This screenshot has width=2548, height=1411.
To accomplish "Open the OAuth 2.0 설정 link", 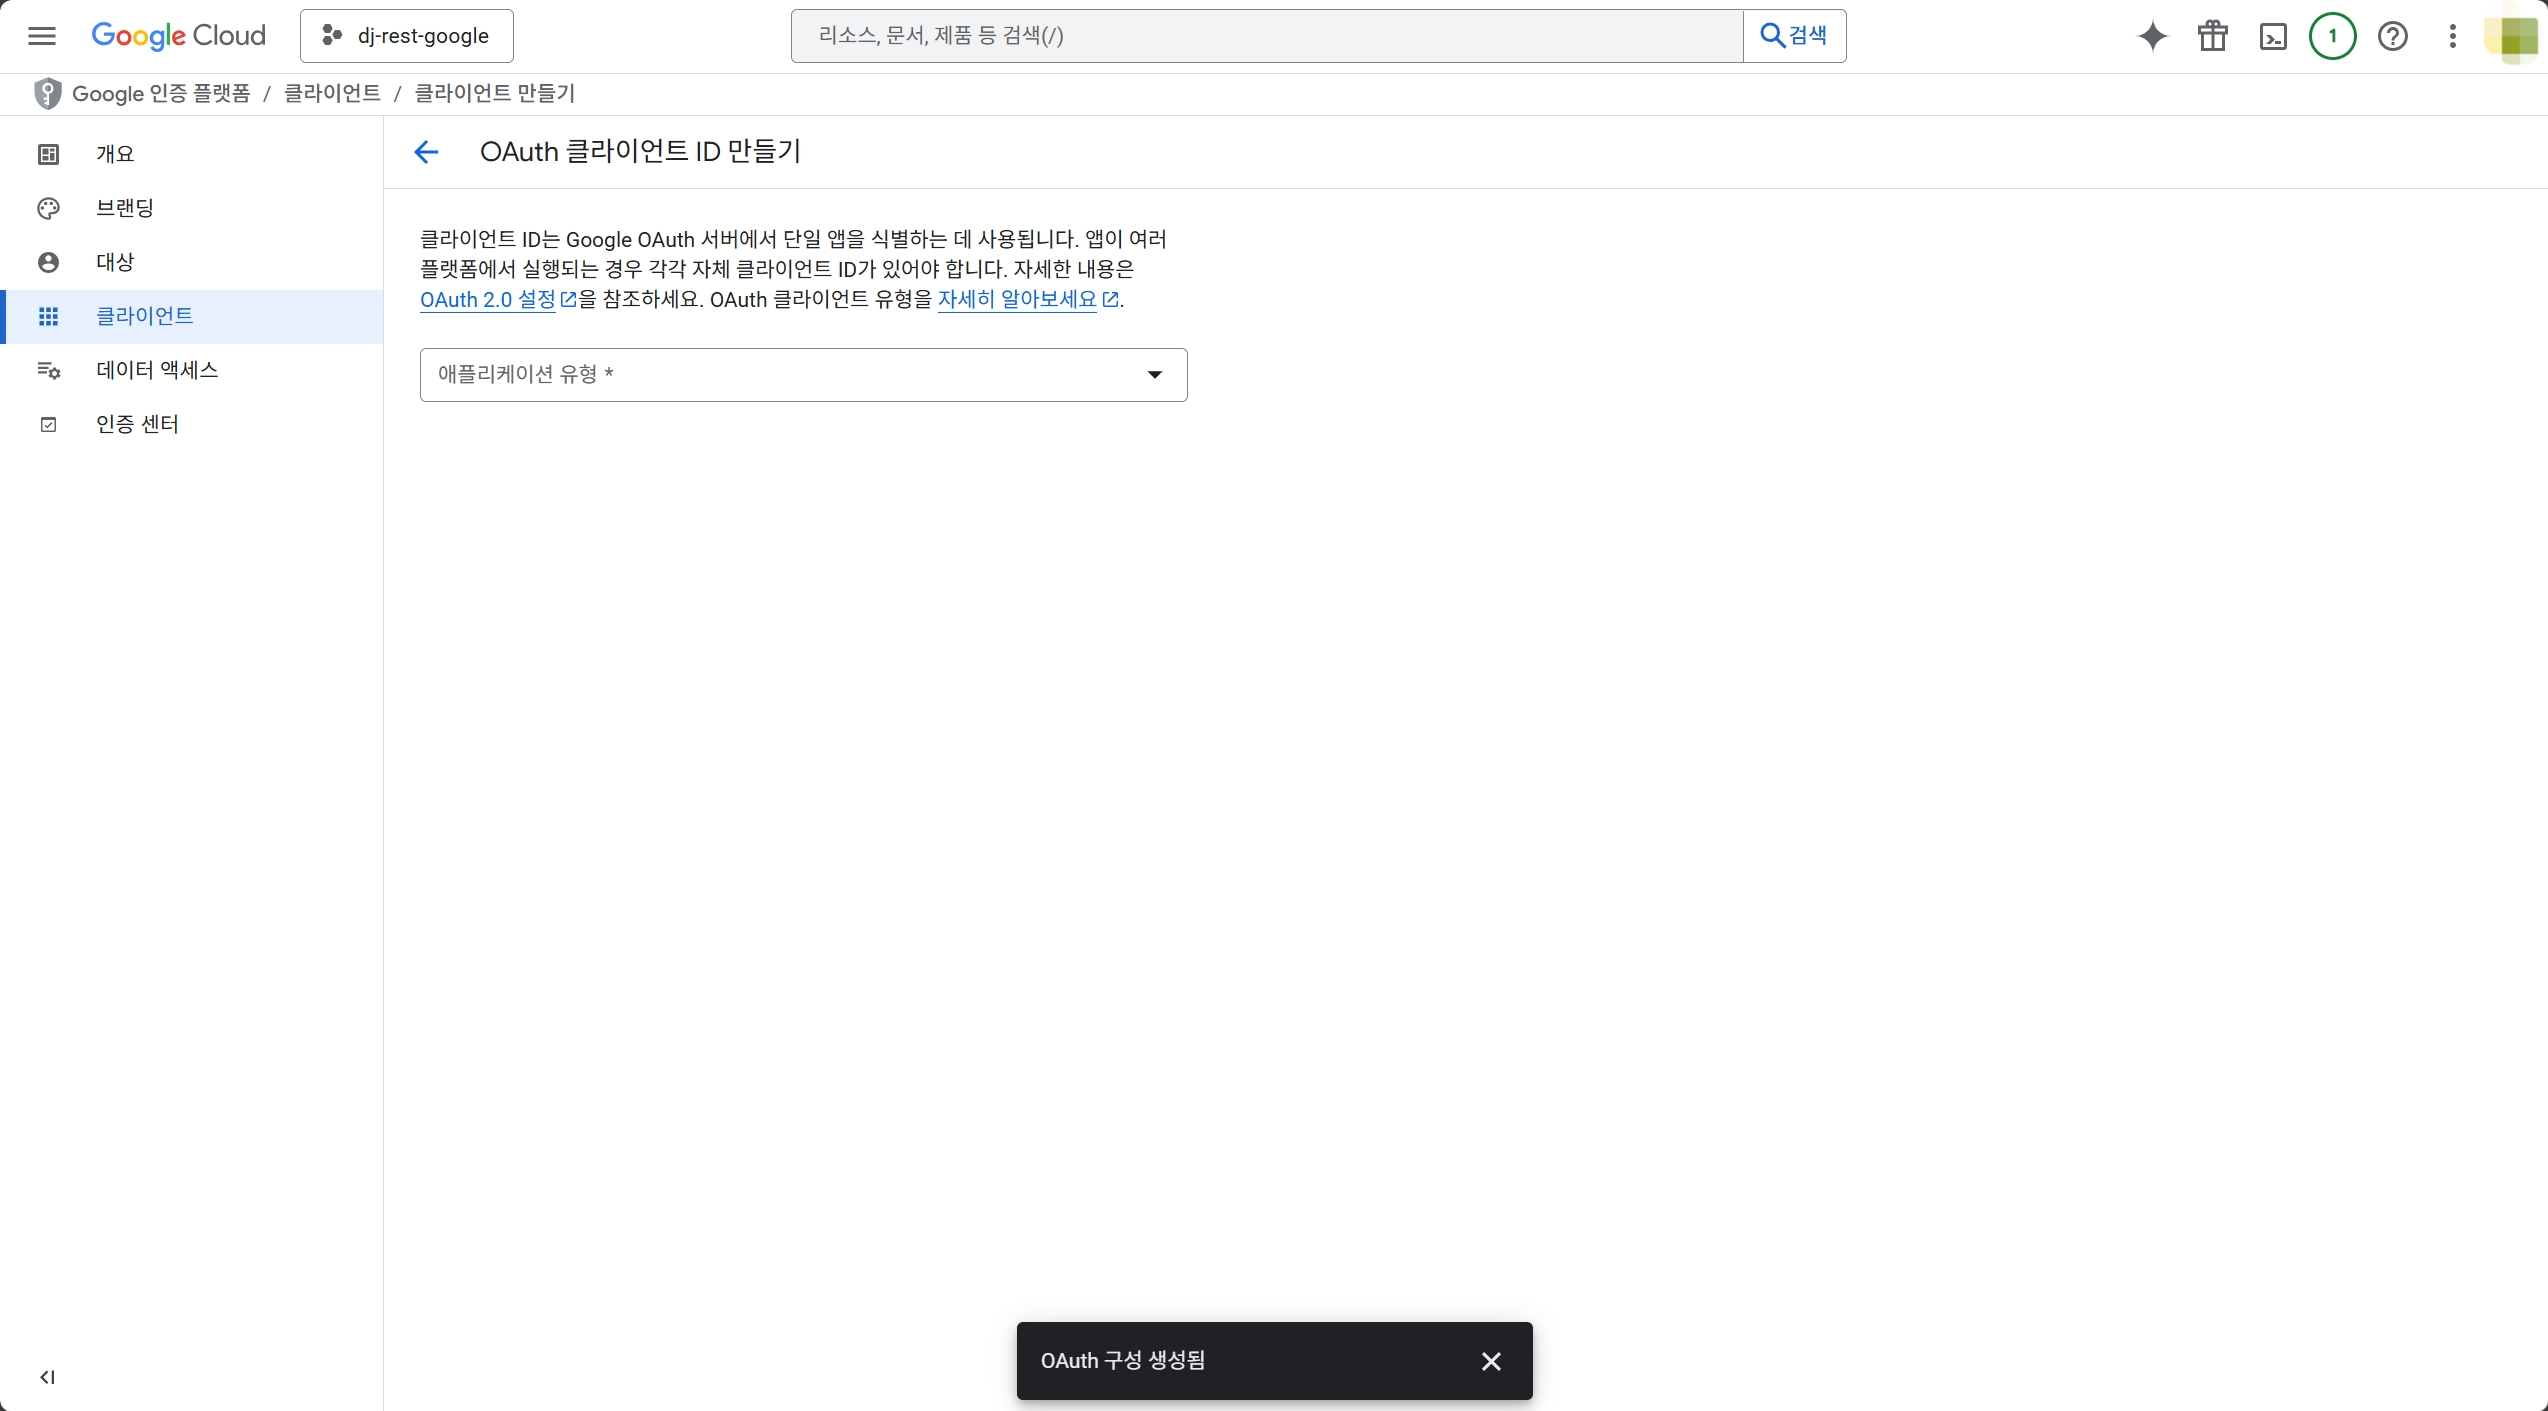I will click(488, 300).
